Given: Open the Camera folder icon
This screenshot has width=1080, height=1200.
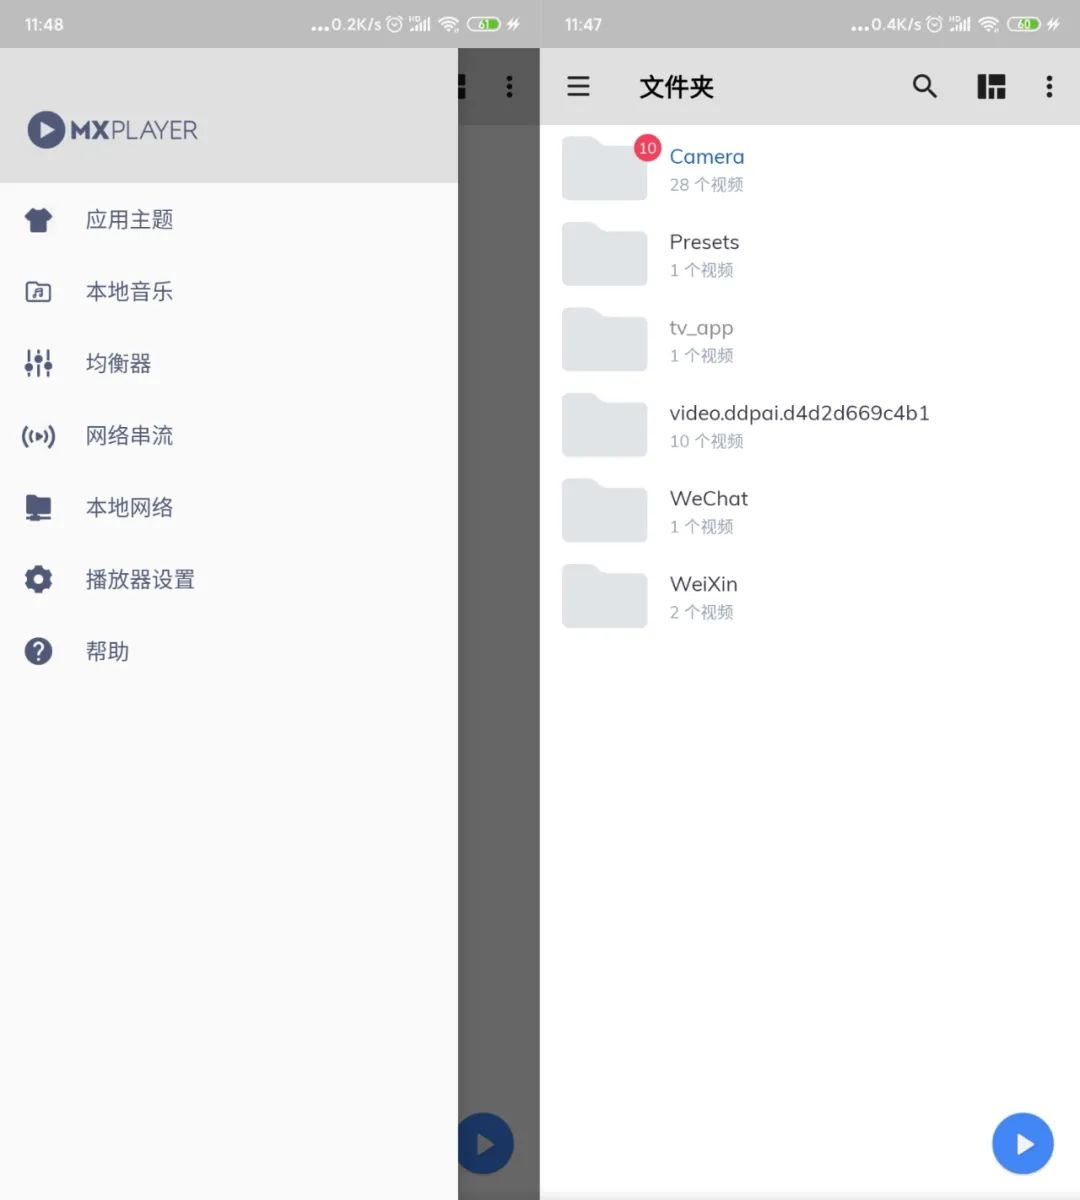Looking at the screenshot, I should (604, 169).
